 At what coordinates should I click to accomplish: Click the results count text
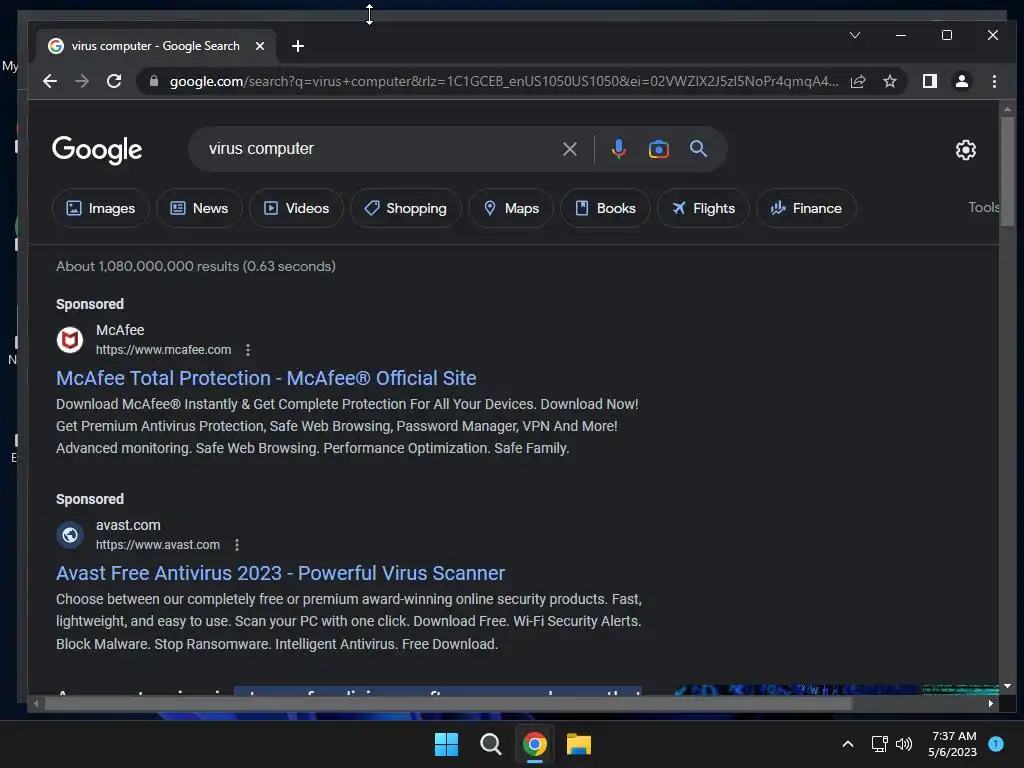pos(196,266)
